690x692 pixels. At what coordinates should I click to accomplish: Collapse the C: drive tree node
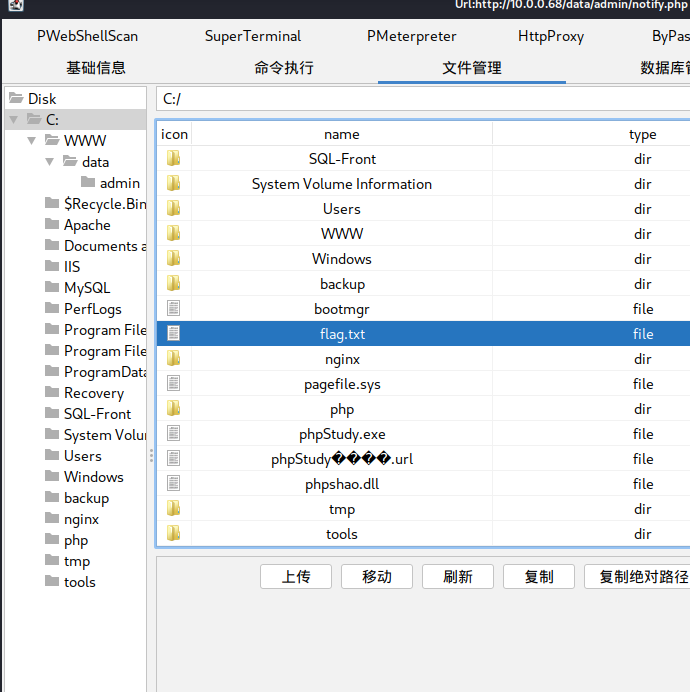13,120
